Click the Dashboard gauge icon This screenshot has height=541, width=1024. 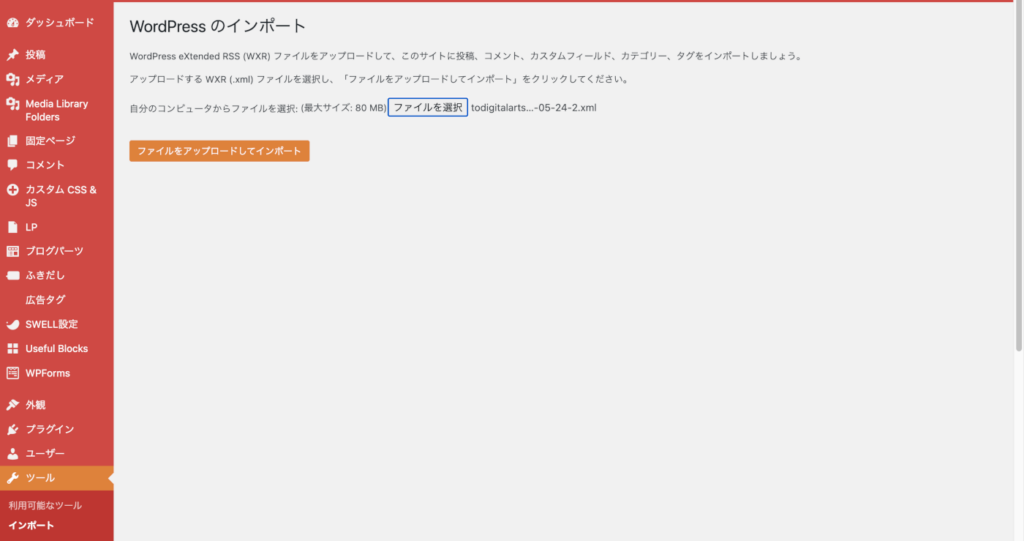click(x=12, y=23)
